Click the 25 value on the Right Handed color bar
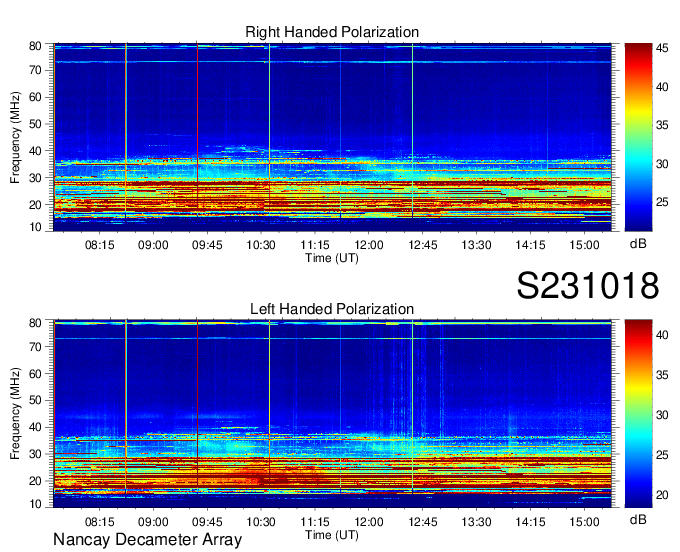The width and height of the screenshot is (680, 552). point(662,202)
